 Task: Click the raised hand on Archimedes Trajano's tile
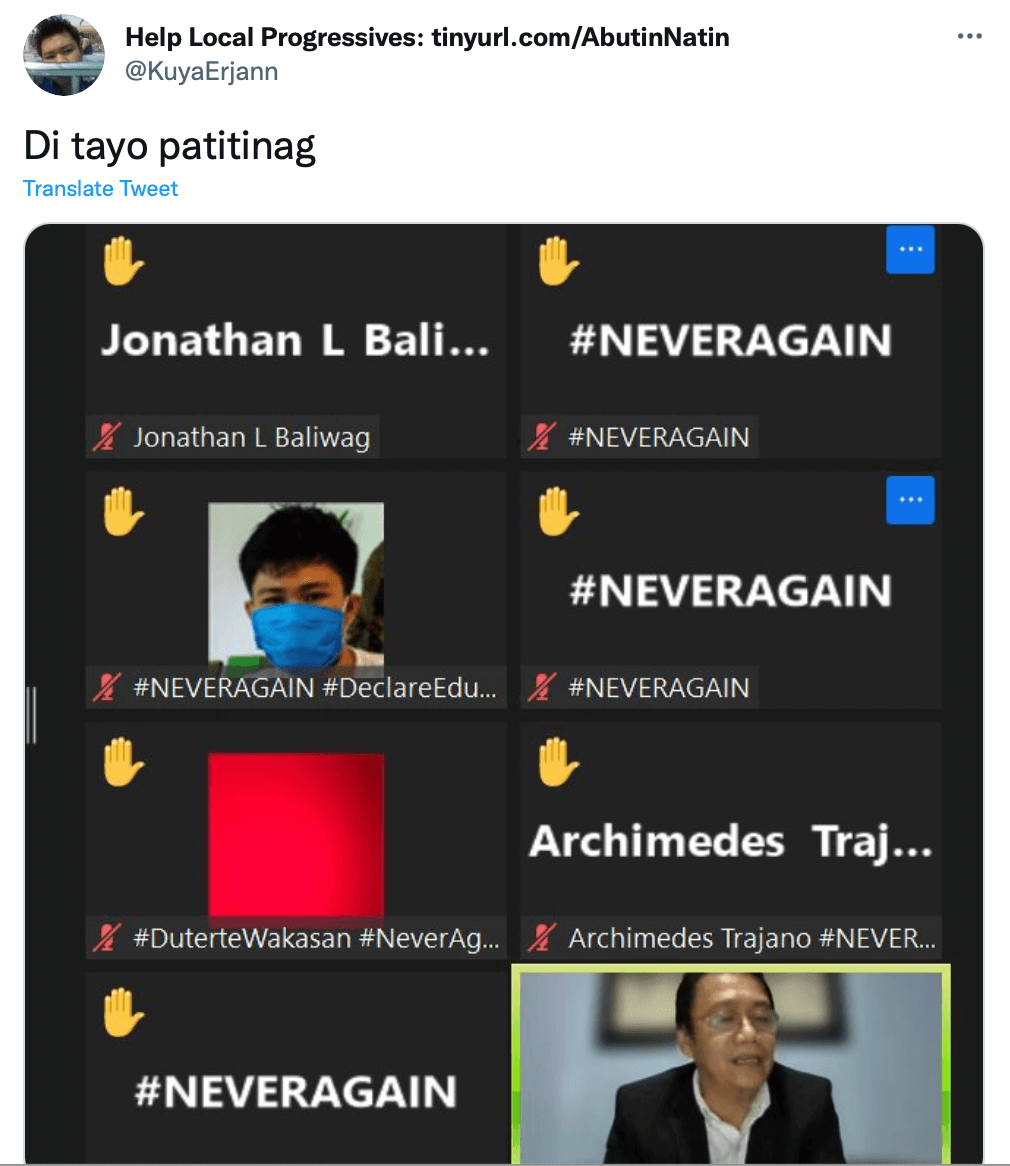point(558,761)
